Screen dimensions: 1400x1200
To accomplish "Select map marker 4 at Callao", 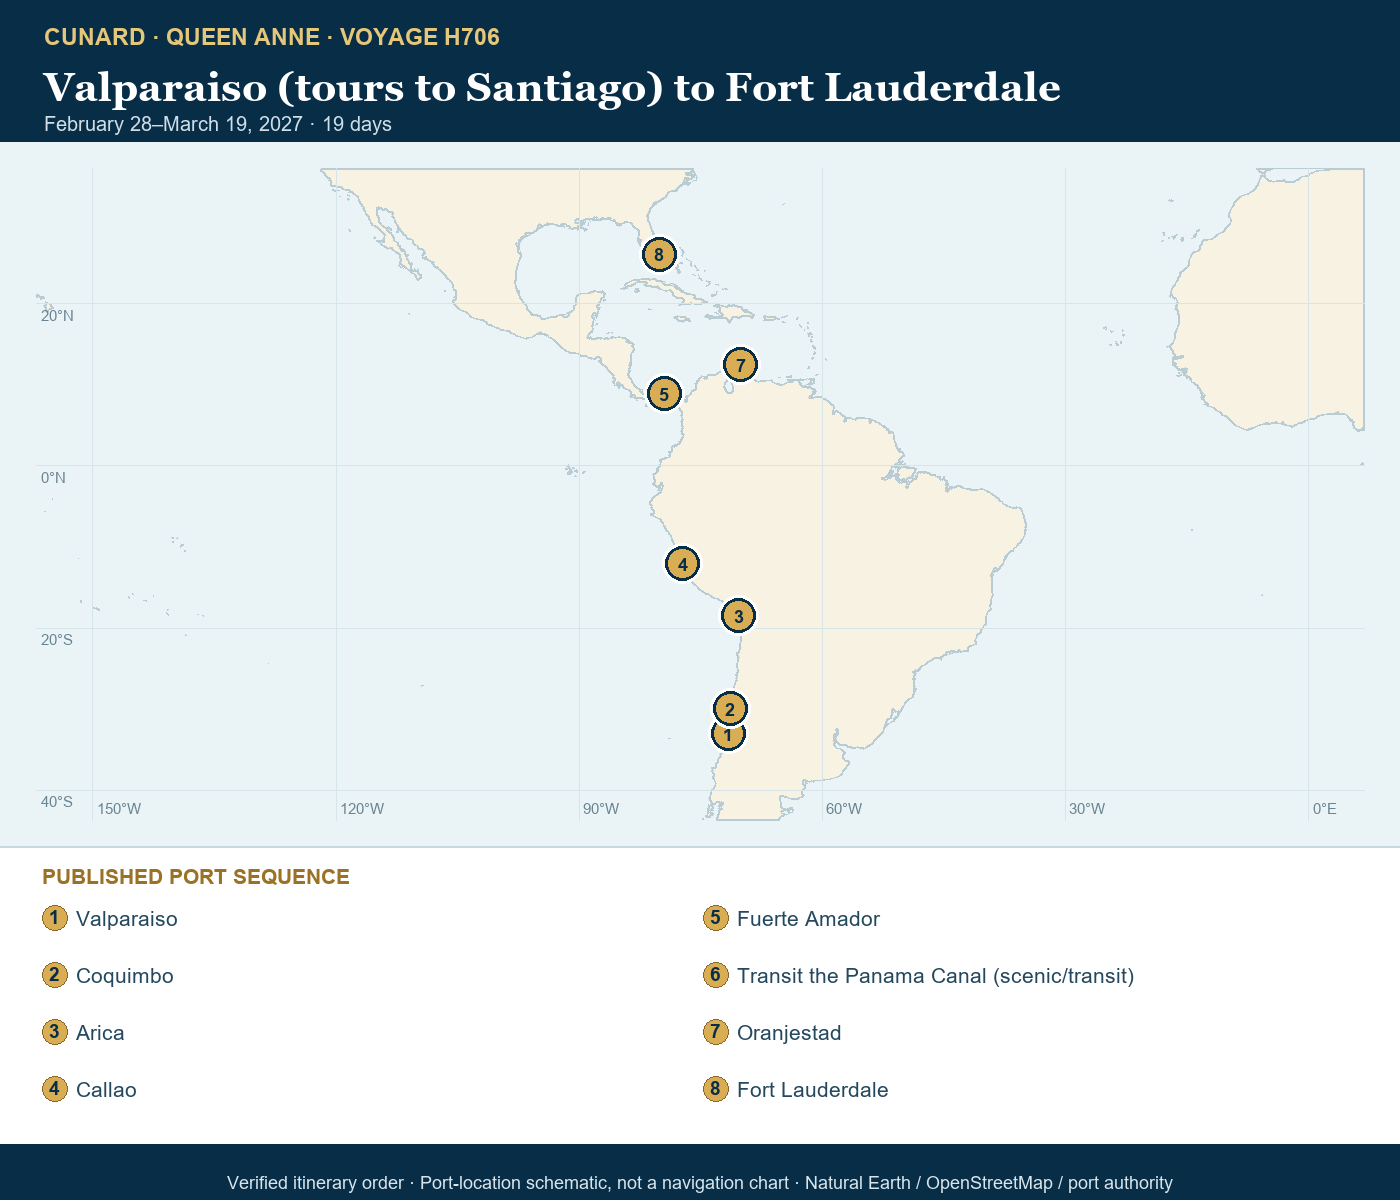I will click(682, 564).
